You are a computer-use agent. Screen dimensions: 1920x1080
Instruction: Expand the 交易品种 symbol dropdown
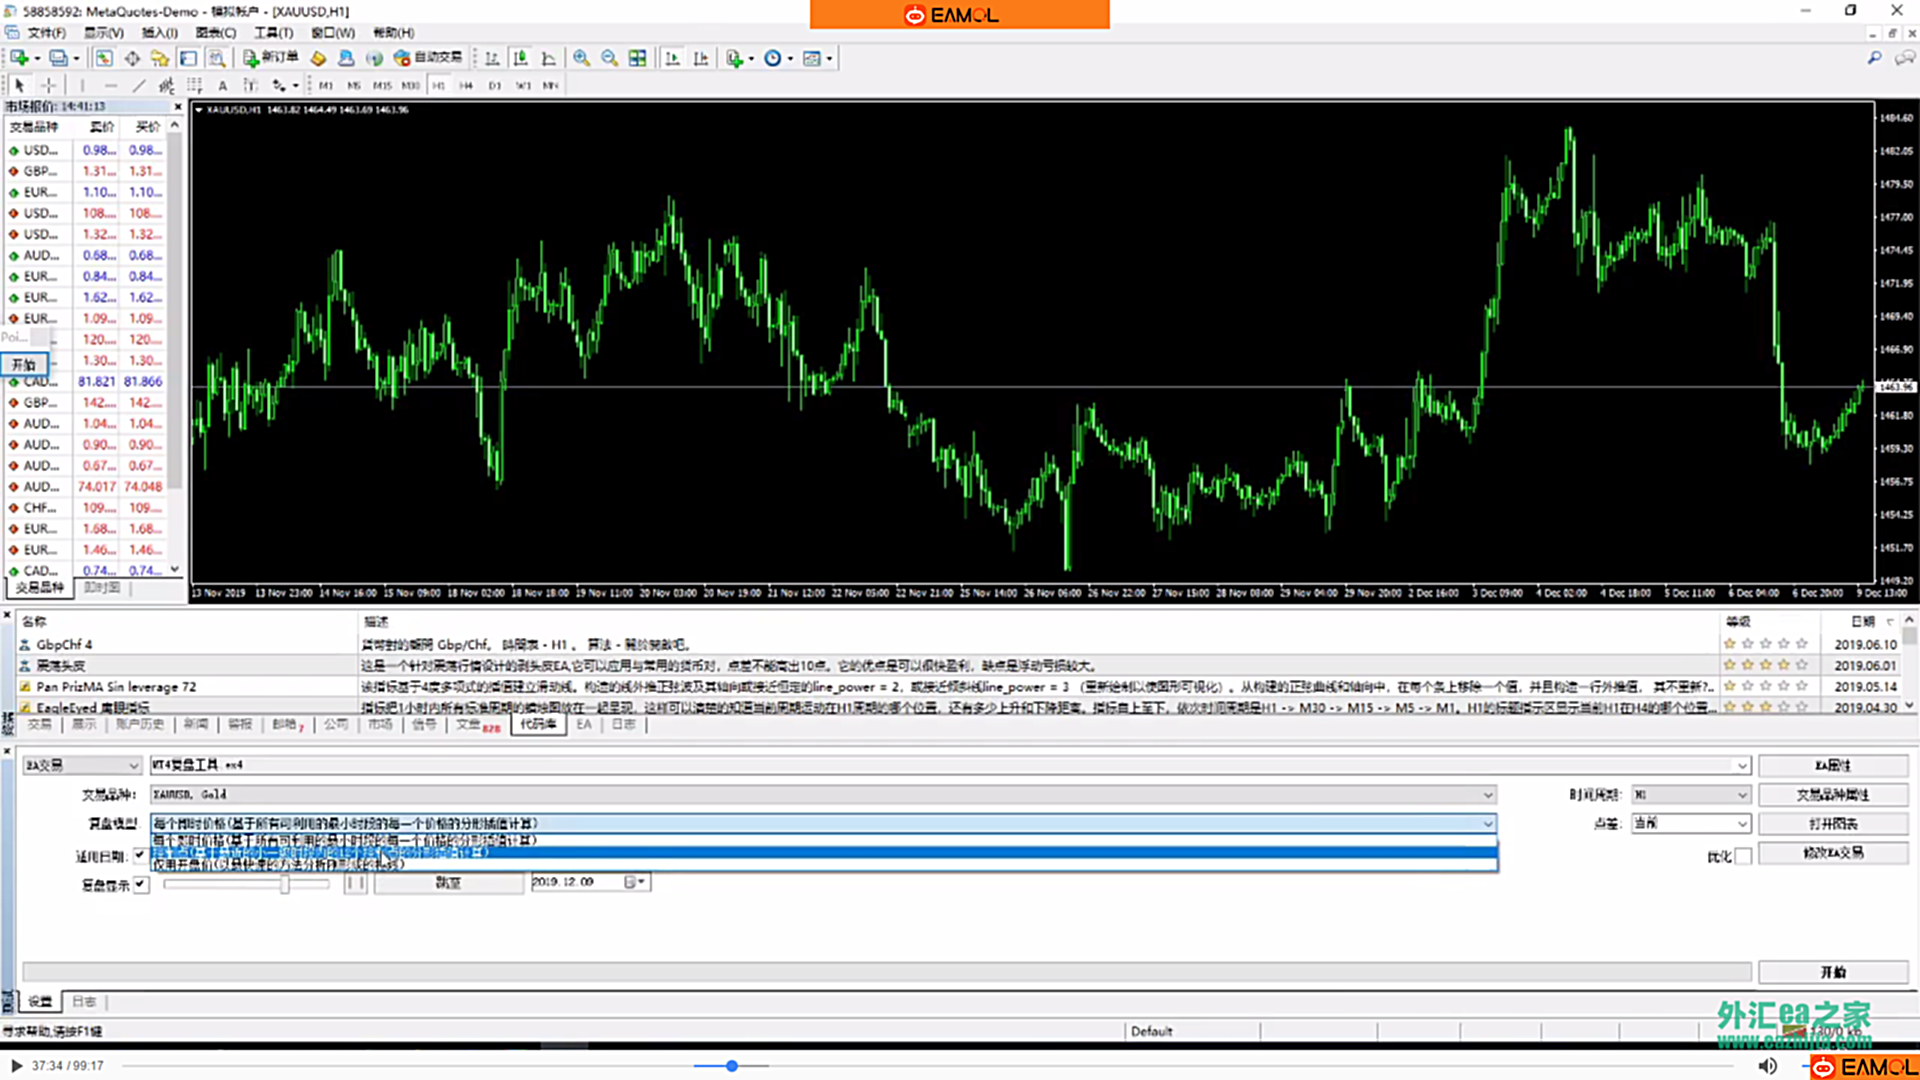coord(1488,794)
